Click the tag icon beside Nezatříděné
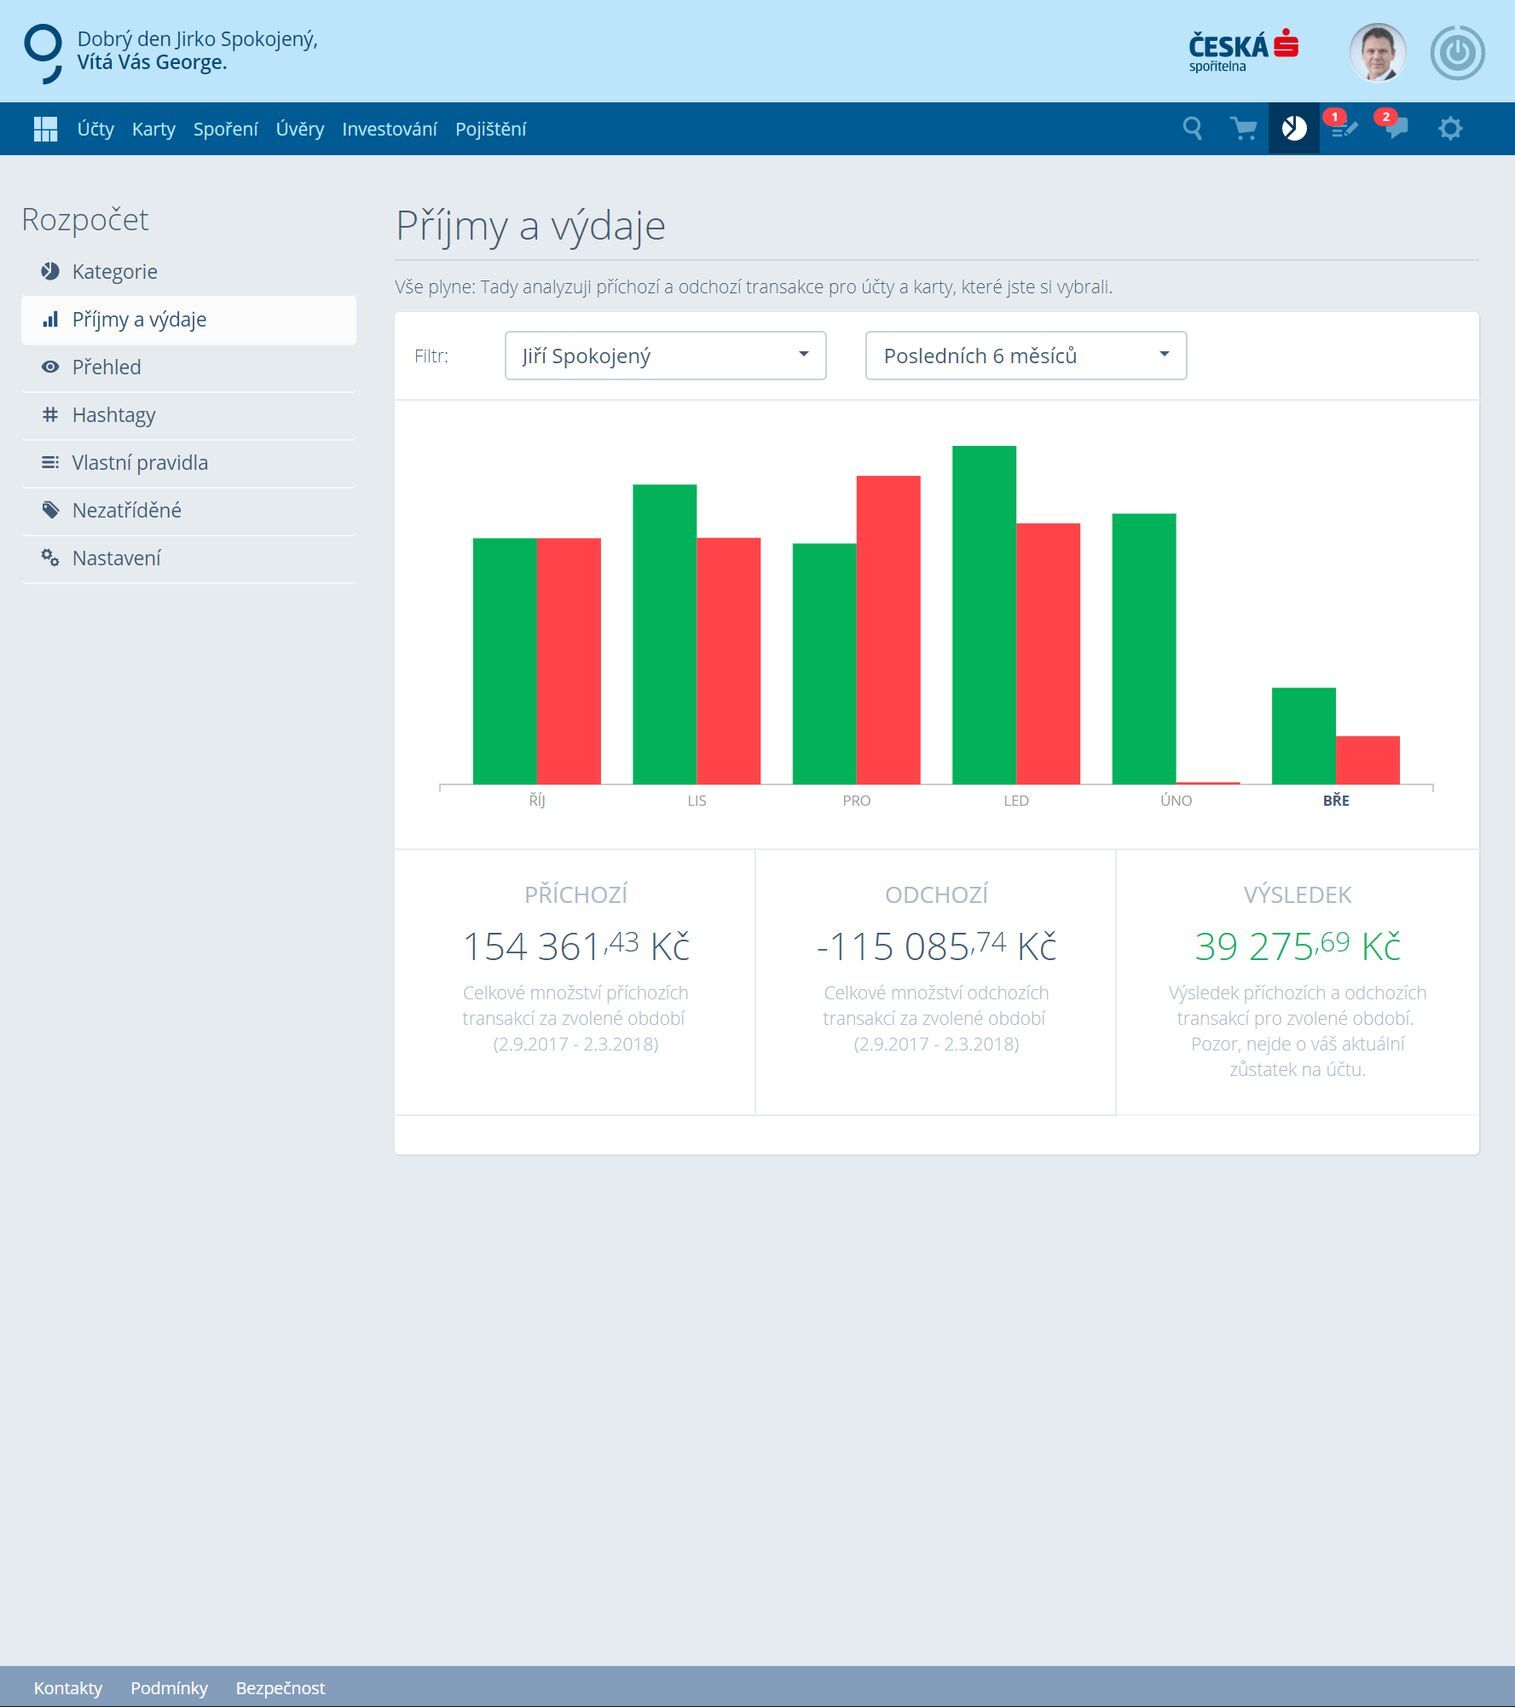The image size is (1515, 1707). 50,510
